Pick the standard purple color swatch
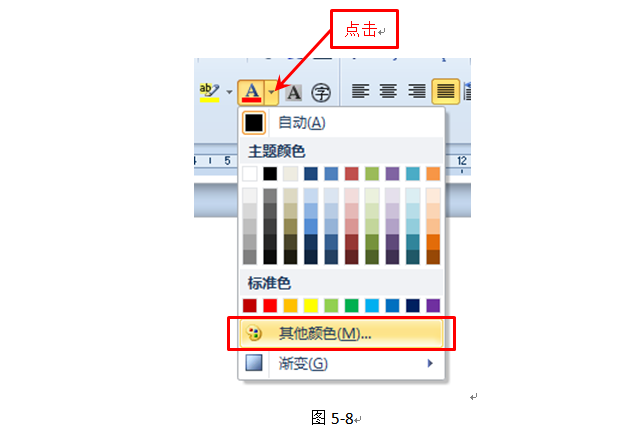The width and height of the screenshot is (626, 430). [433, 305]
